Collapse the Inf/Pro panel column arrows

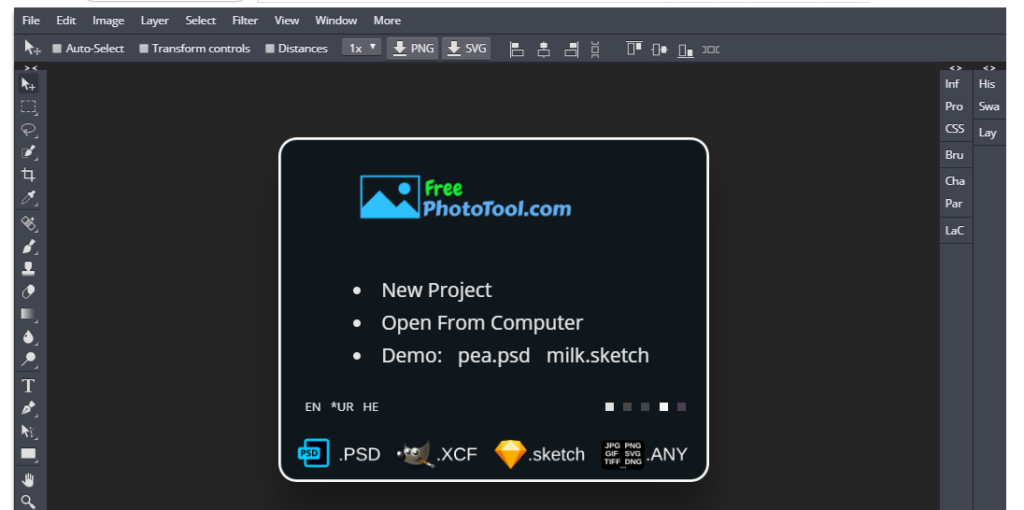coord(956,68)
